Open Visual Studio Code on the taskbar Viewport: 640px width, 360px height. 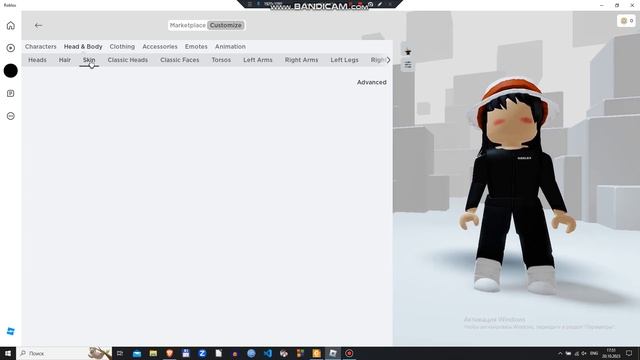click(267, 353)
